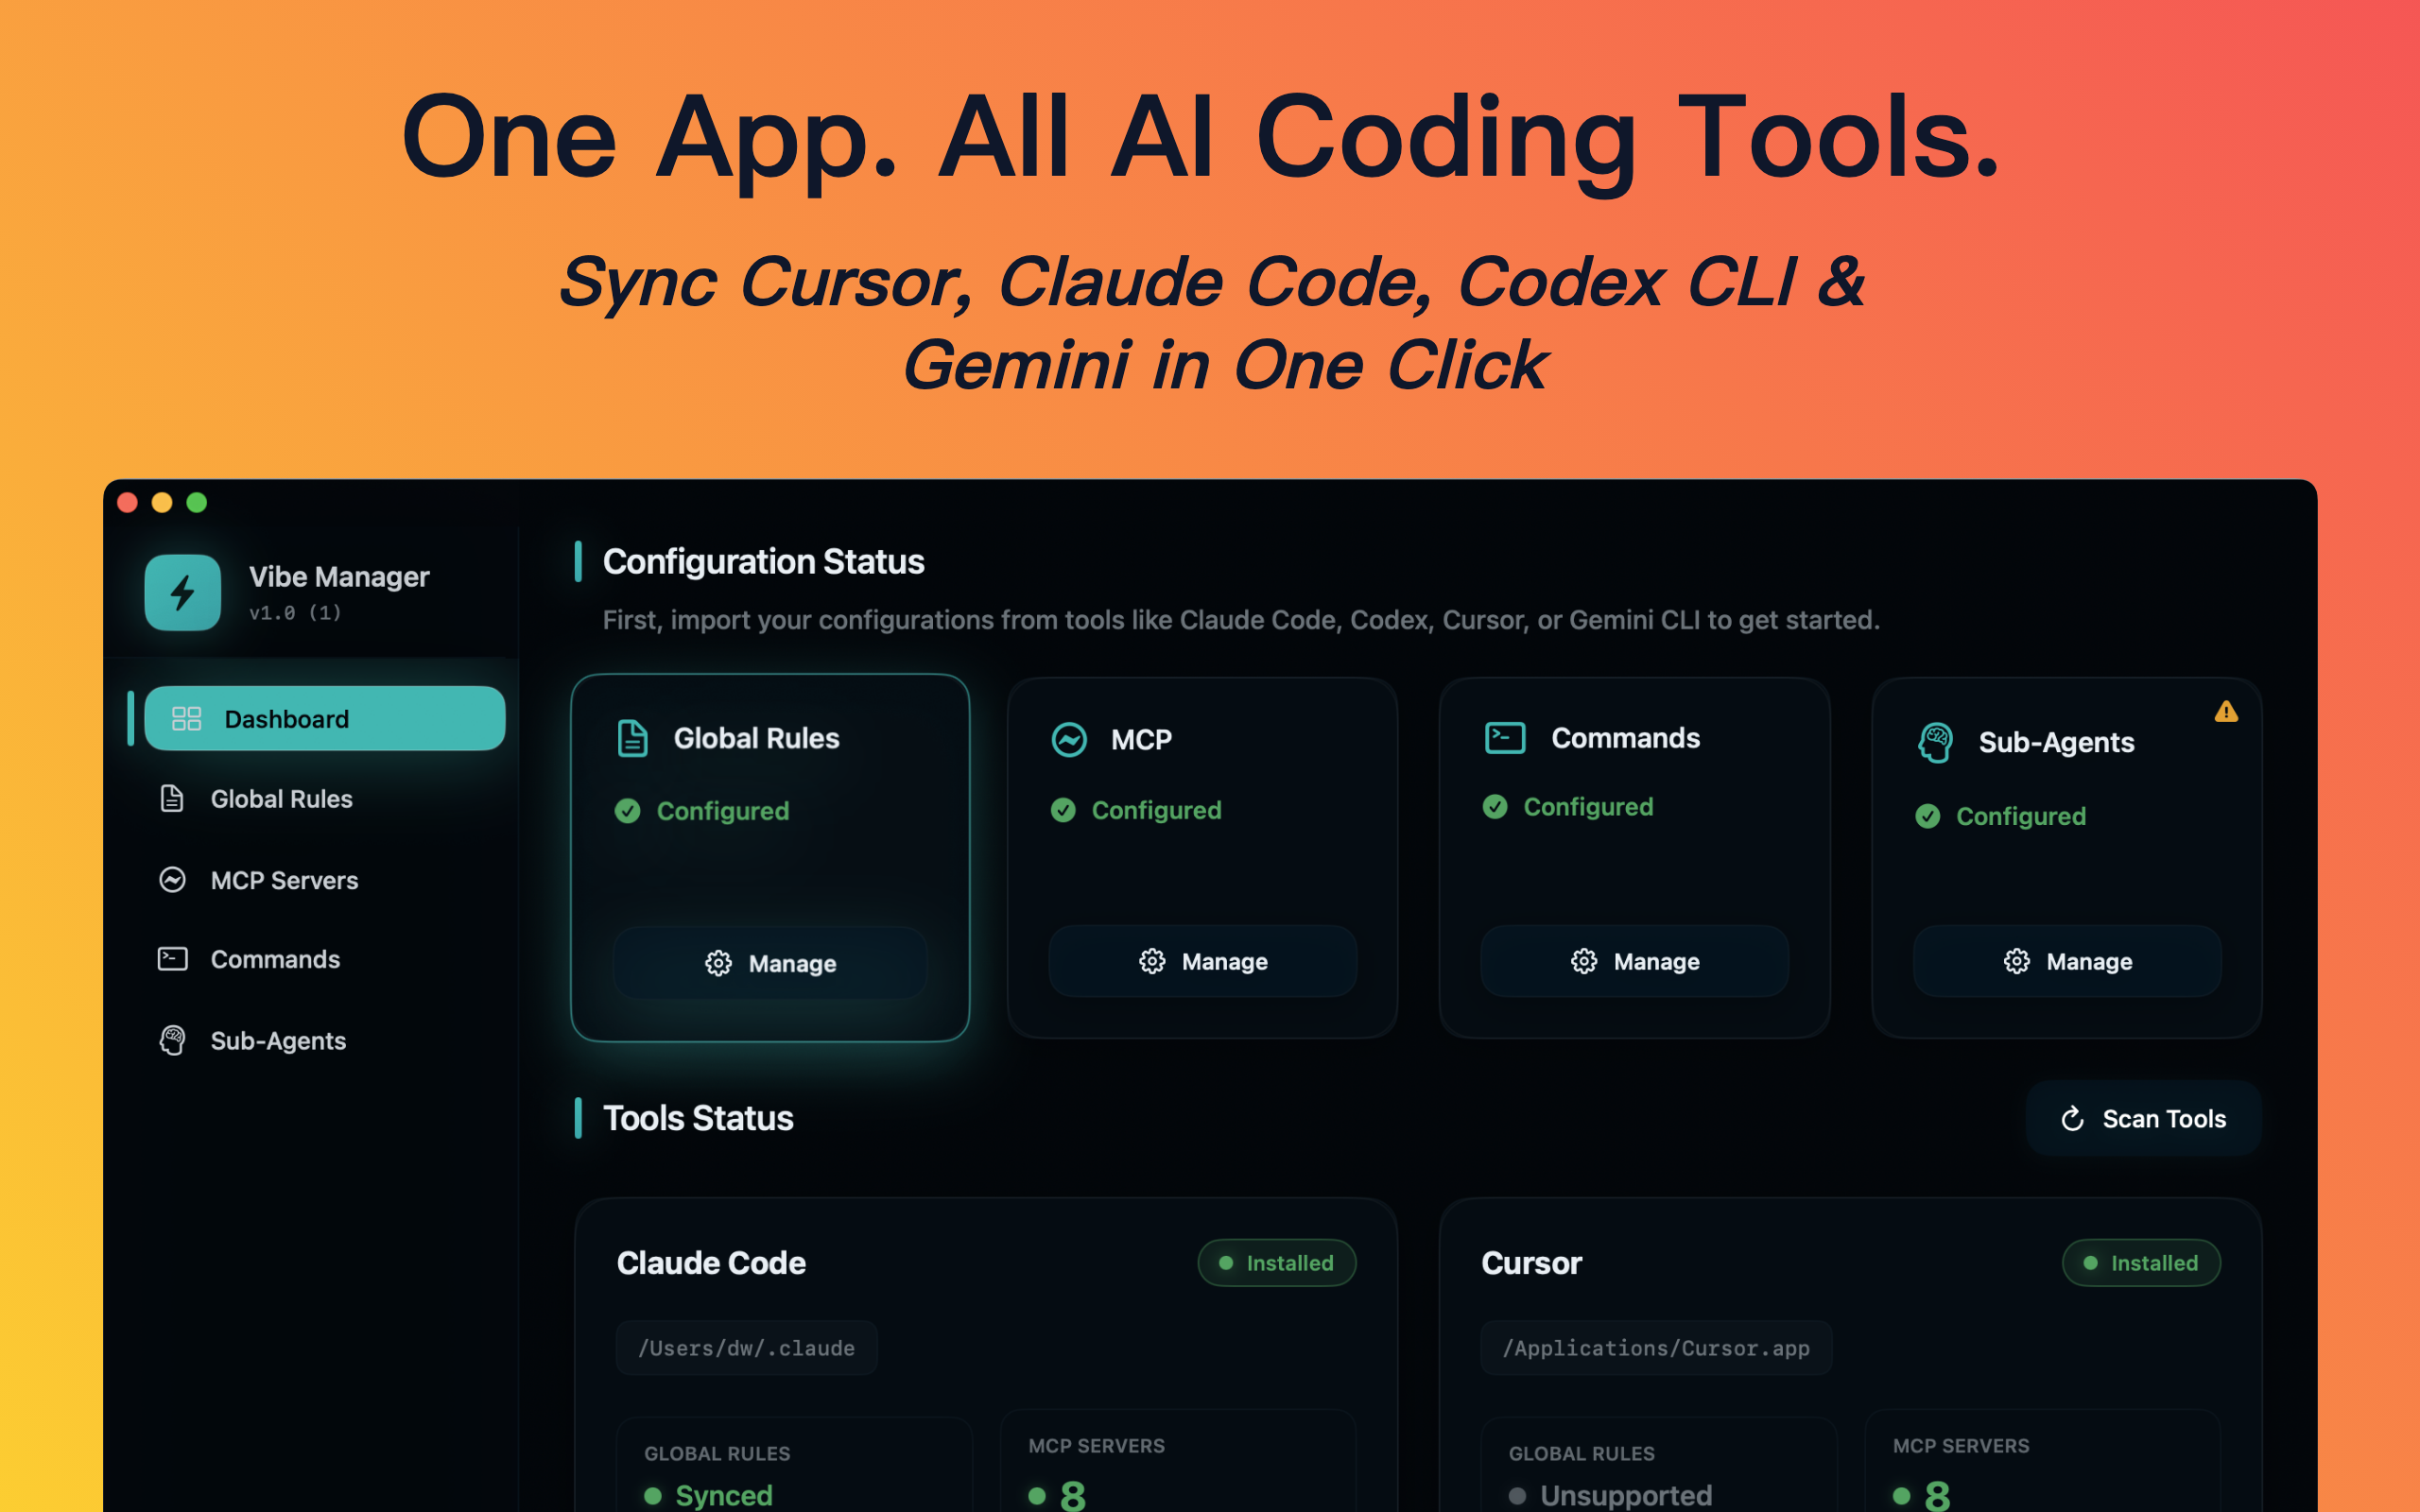Image resolution: width=2420 pixels, height=1512 pixels.
Task: Click the MCP card icon
Action: (1069, 740)
